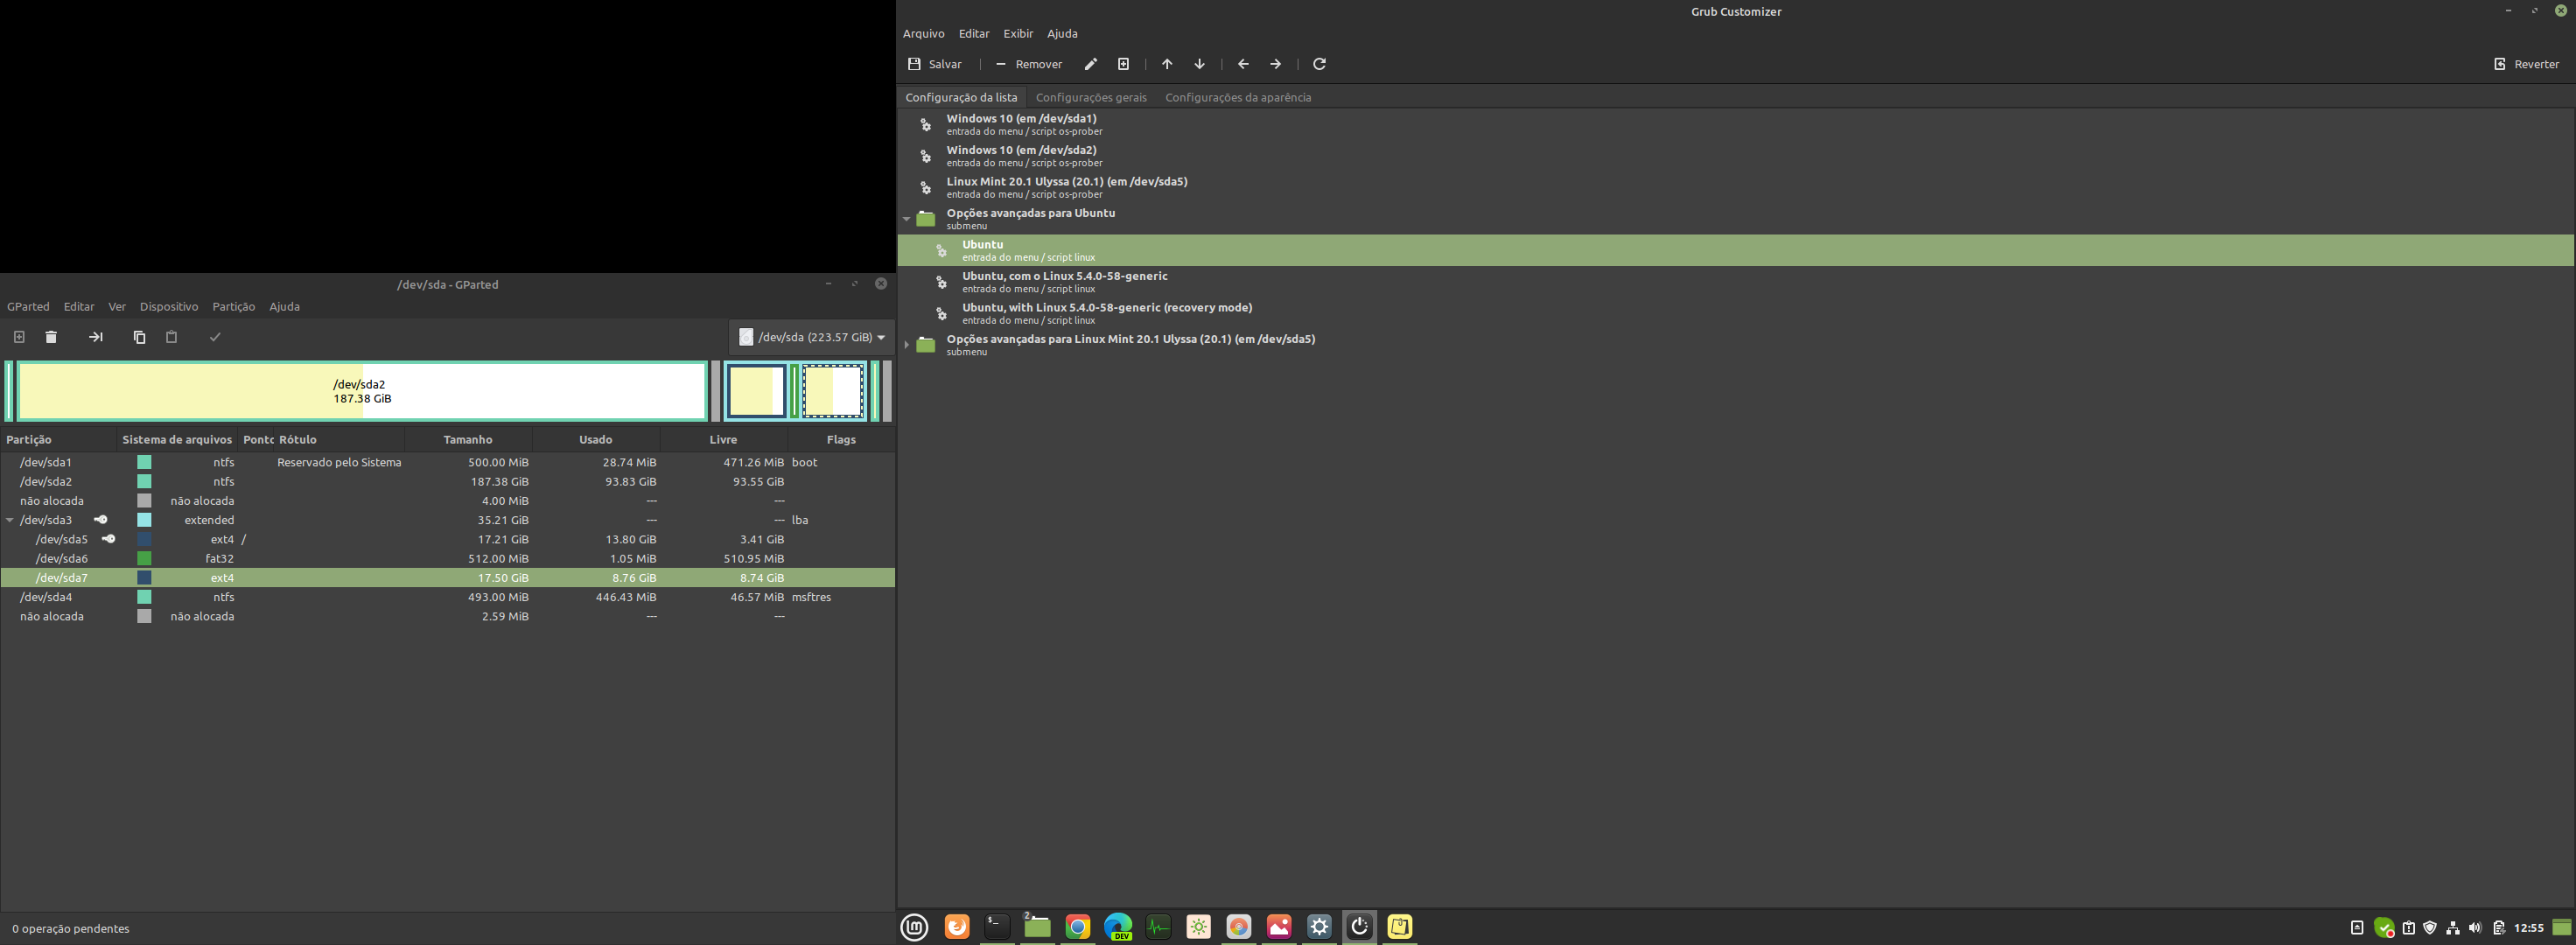Select /dev/sda4 row with msftres flag
2576x945 pixels.
(x=447, y=597)
